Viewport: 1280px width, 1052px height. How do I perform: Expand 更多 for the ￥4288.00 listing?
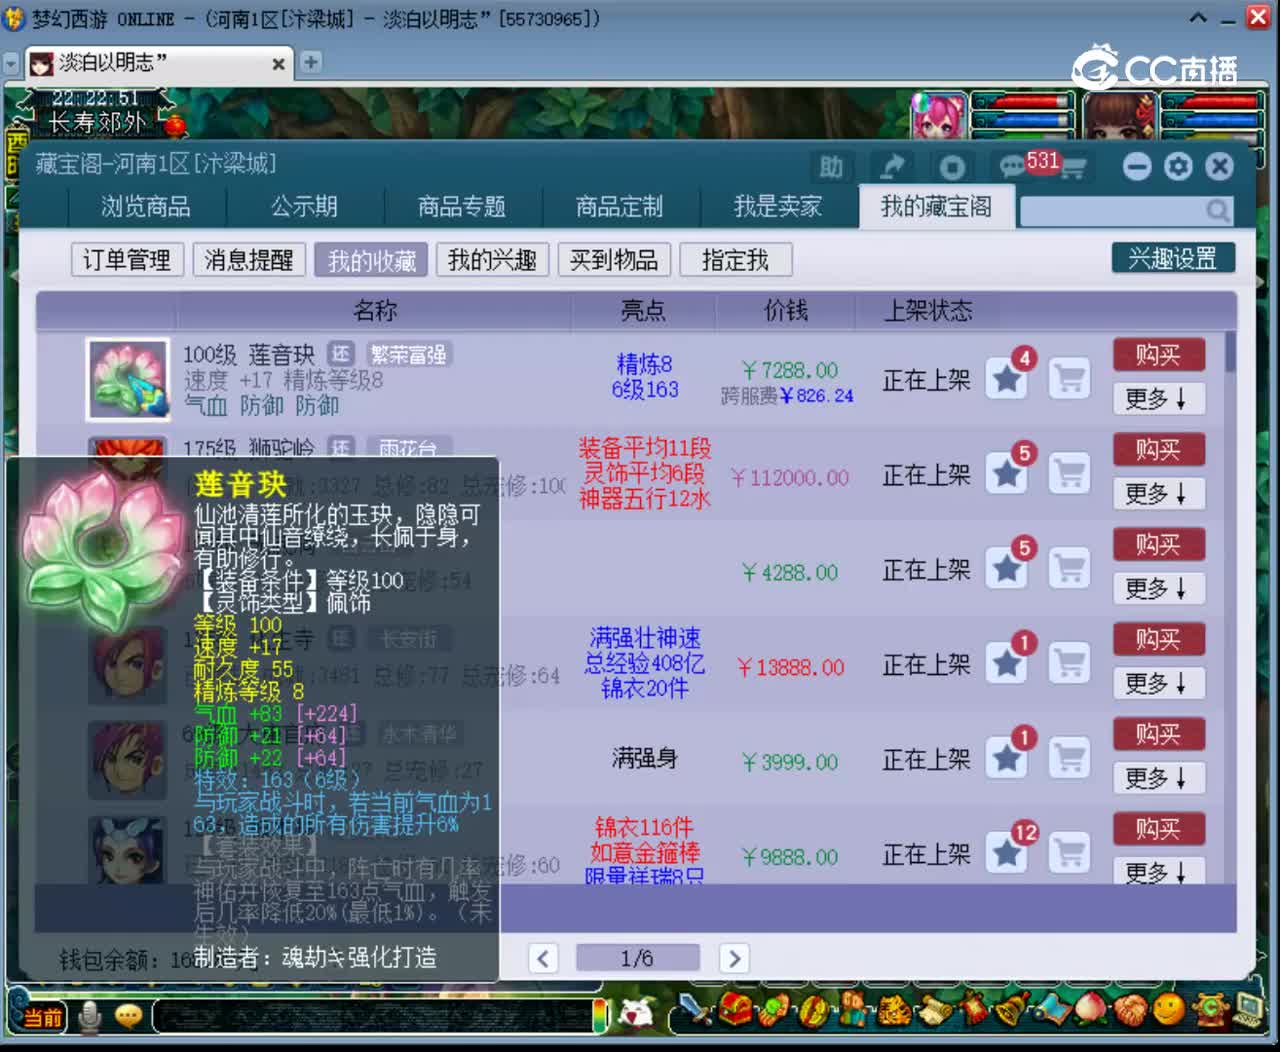point(1158,589)
